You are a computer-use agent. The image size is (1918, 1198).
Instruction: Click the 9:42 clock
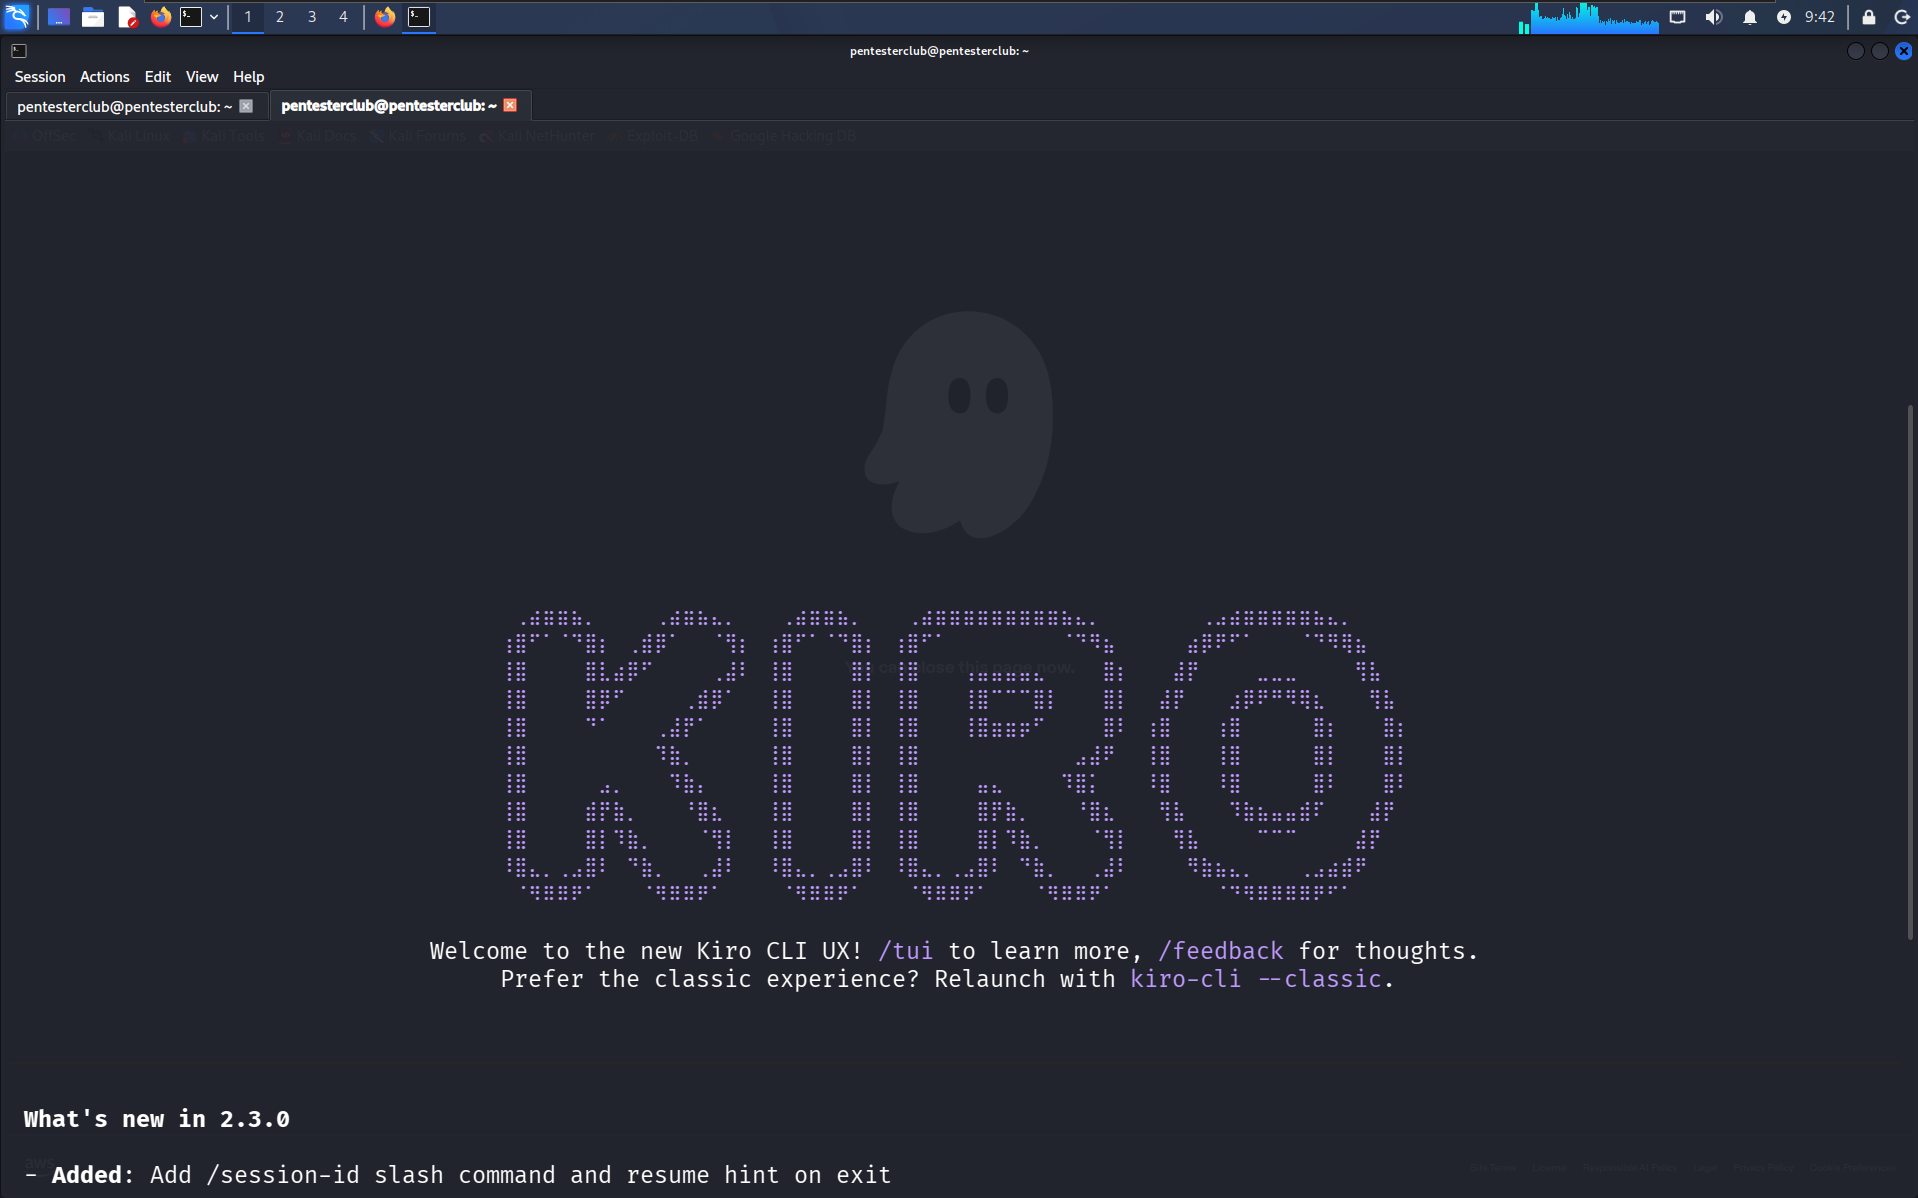pos(1820,17)
